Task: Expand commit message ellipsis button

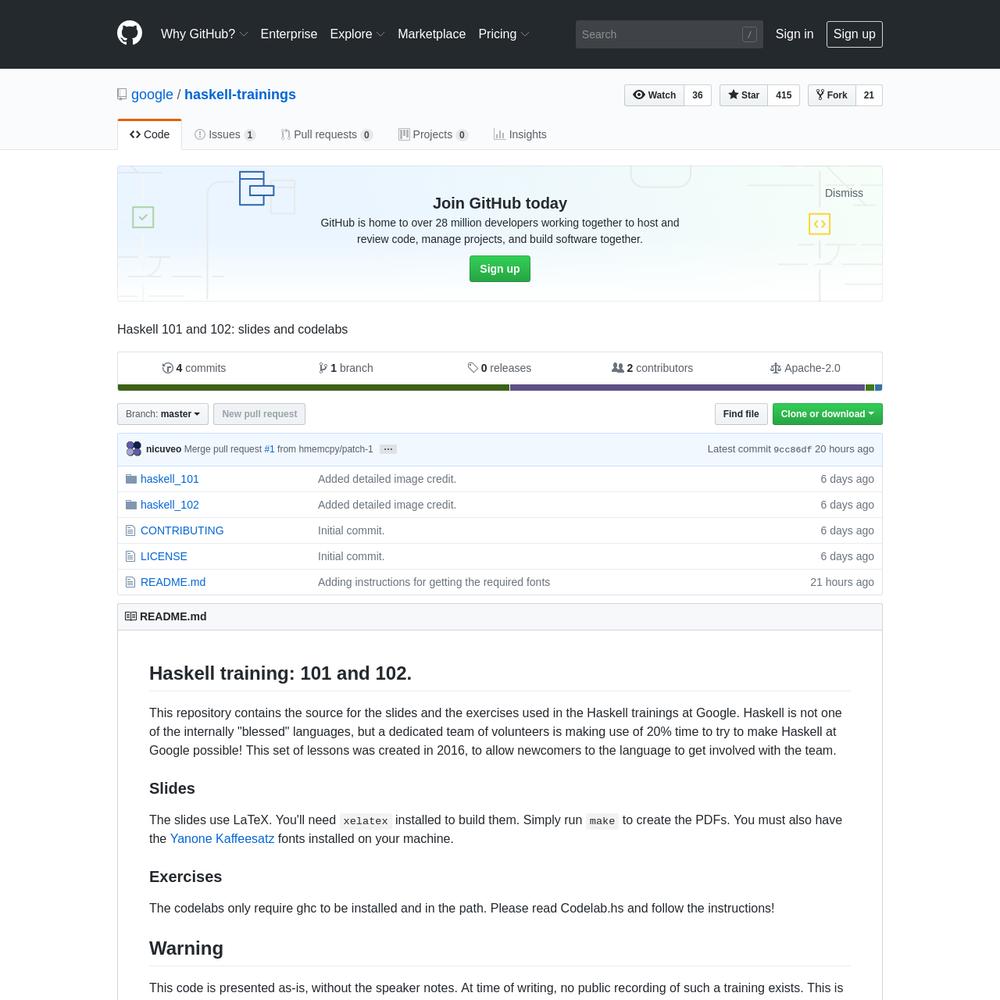Action: pyautogui.click(x=388, y=450)
